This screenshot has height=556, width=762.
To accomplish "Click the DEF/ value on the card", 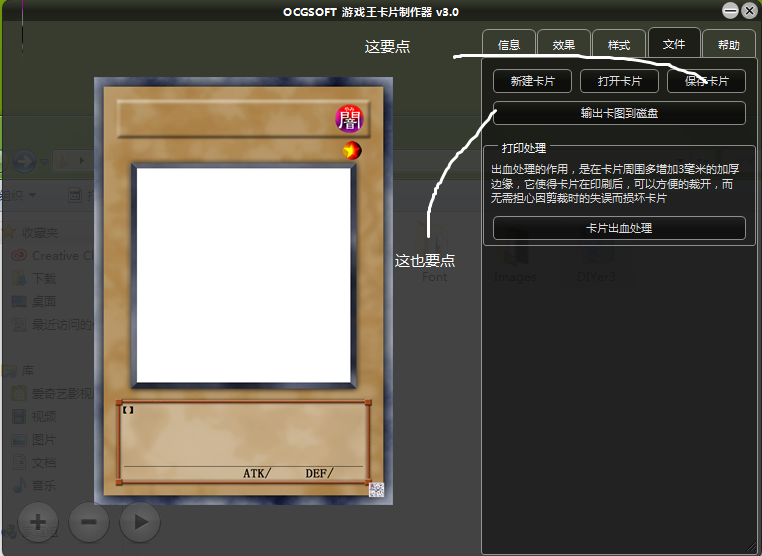I will [319, 473].
